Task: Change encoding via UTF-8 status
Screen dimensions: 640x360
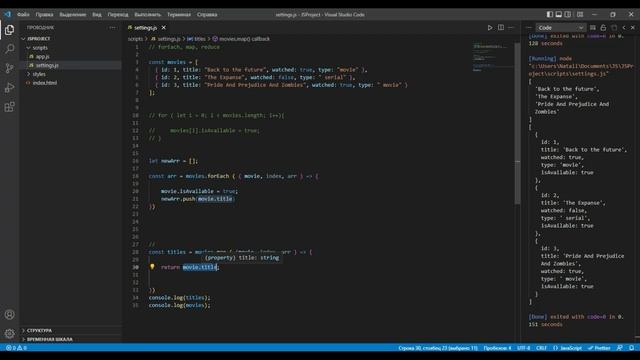Action: click(524, 348)
